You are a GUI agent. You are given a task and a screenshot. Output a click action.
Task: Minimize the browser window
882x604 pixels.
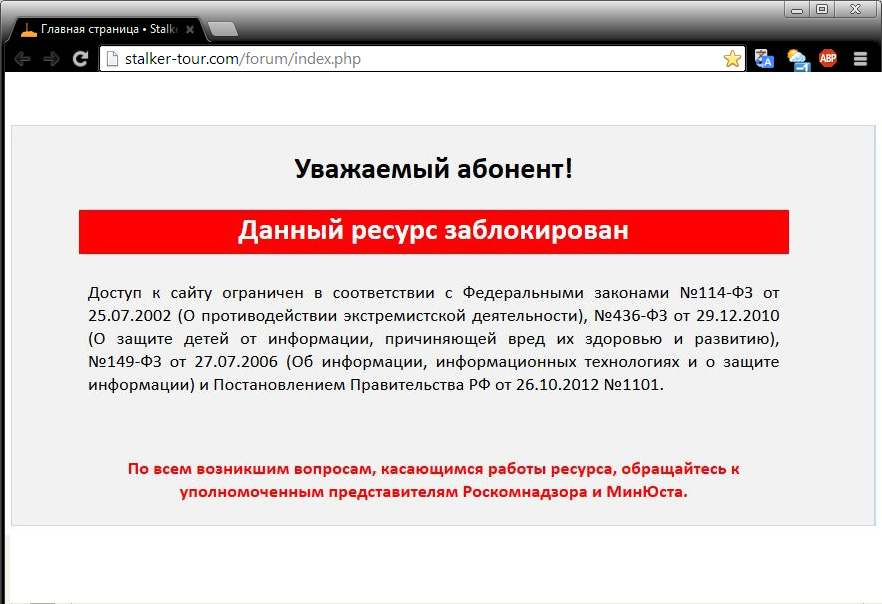(x=797, y=9)
